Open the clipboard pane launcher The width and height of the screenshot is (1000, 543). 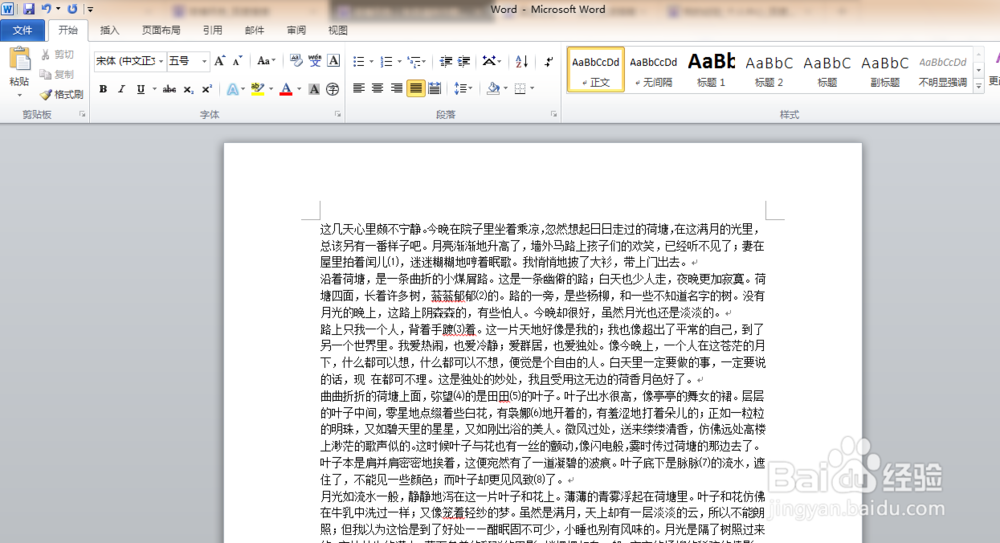pos(82,114)
